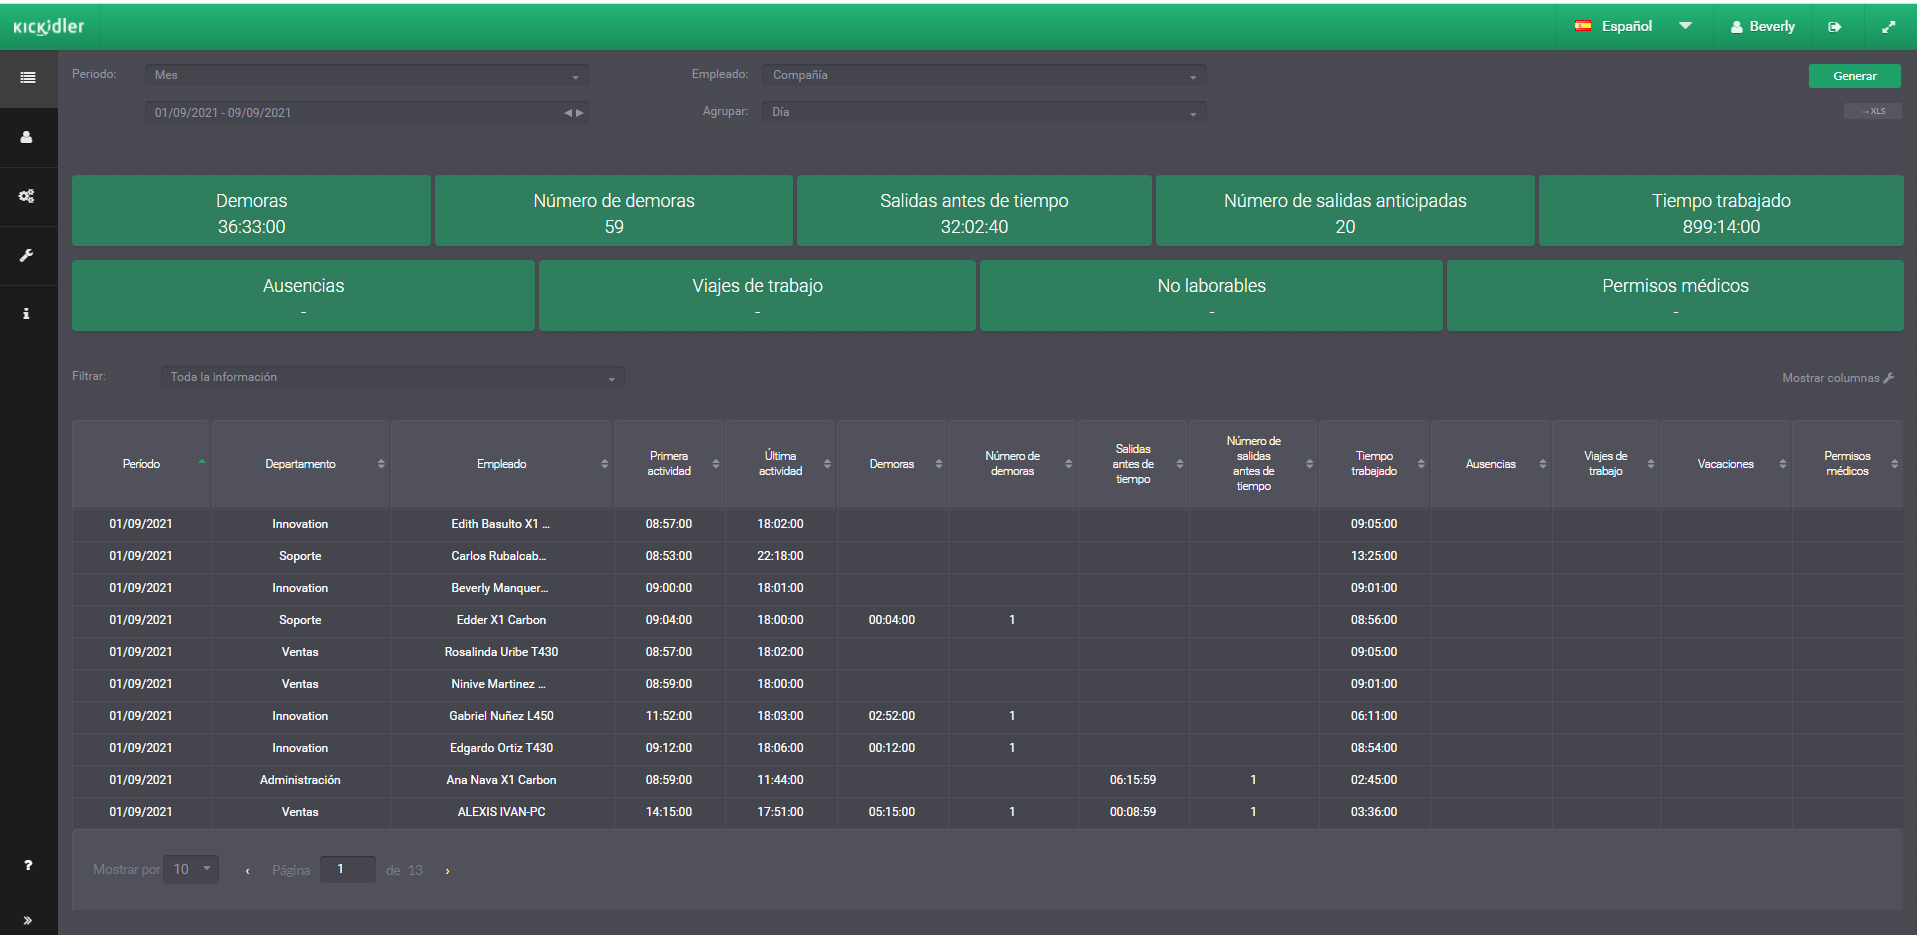Click the Spanish flag icon
Screen dimensions: 1917x935
click(x=1583, y=26)
